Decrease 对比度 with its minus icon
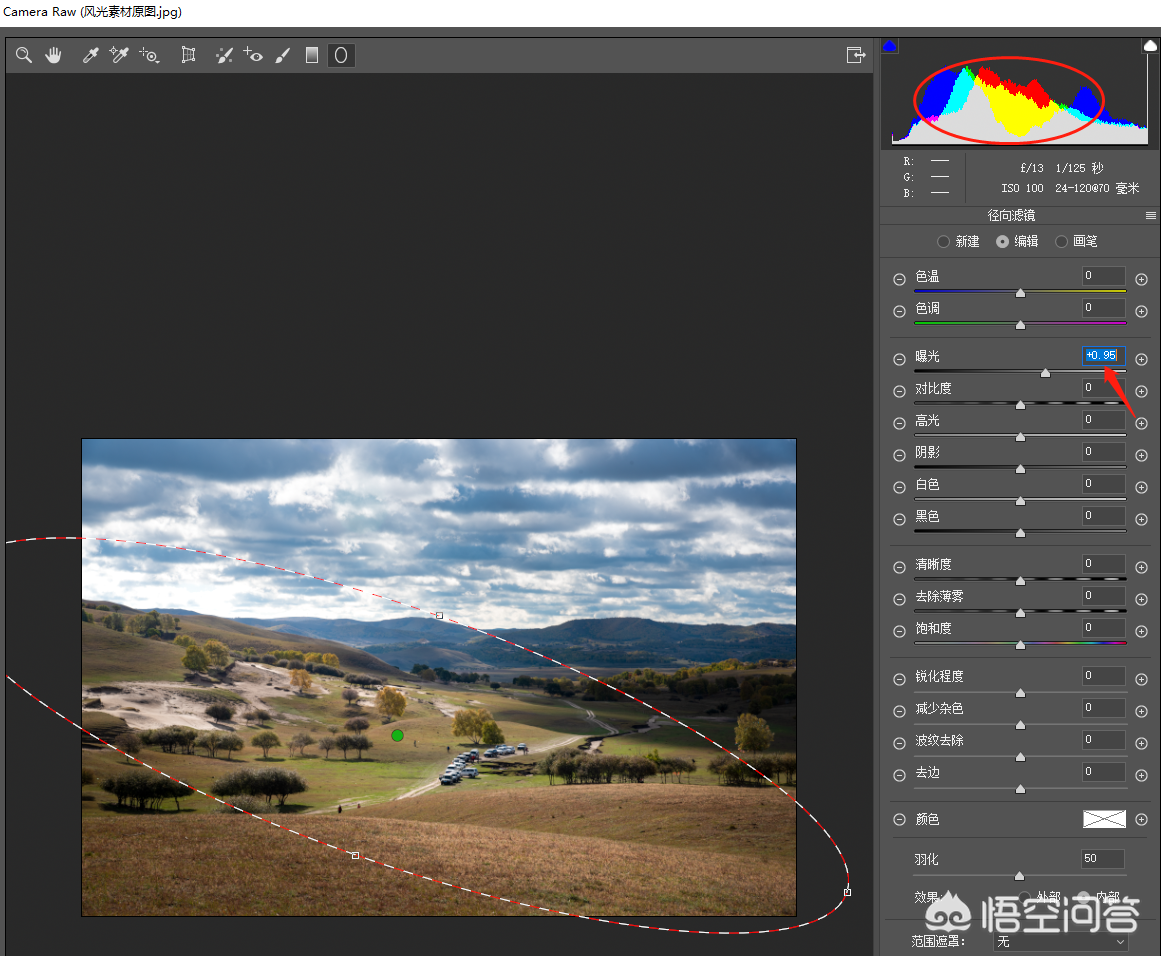Image resolution: width=1161 pixels, height=956 pixels. pyautogui.click(x=900, y=391)
